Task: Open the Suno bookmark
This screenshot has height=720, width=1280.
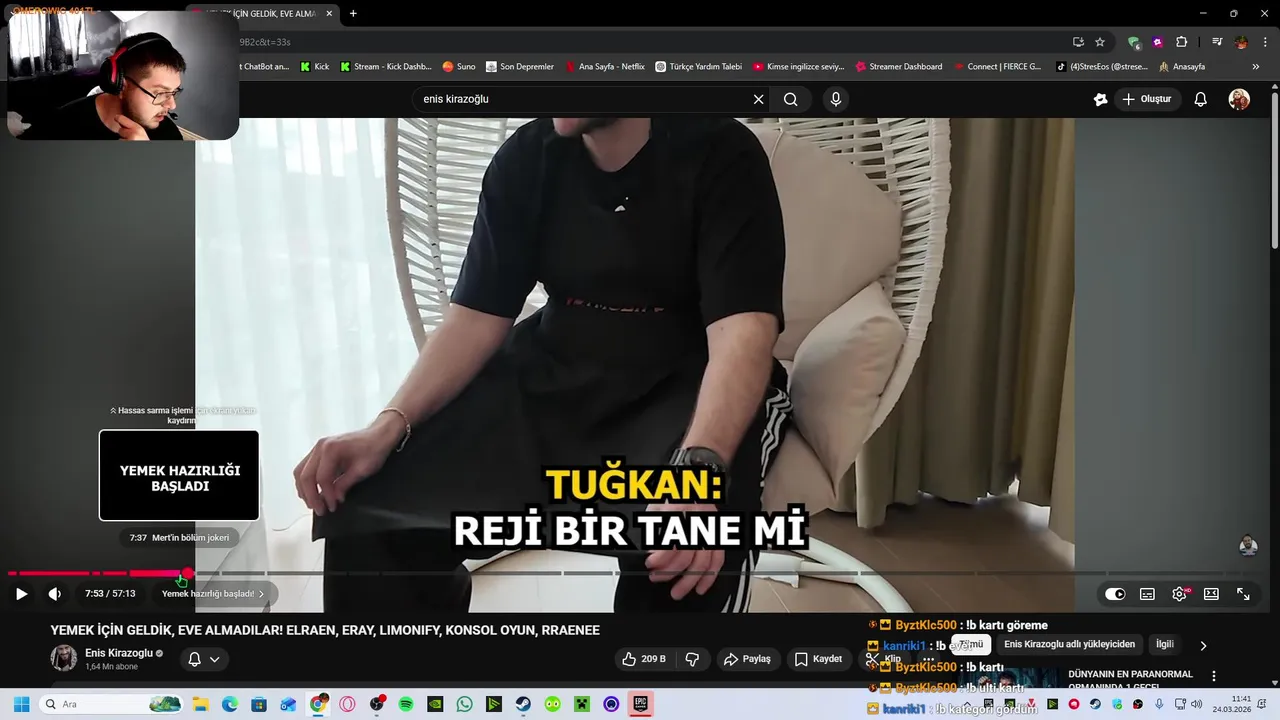Action: tap(459, 67)
